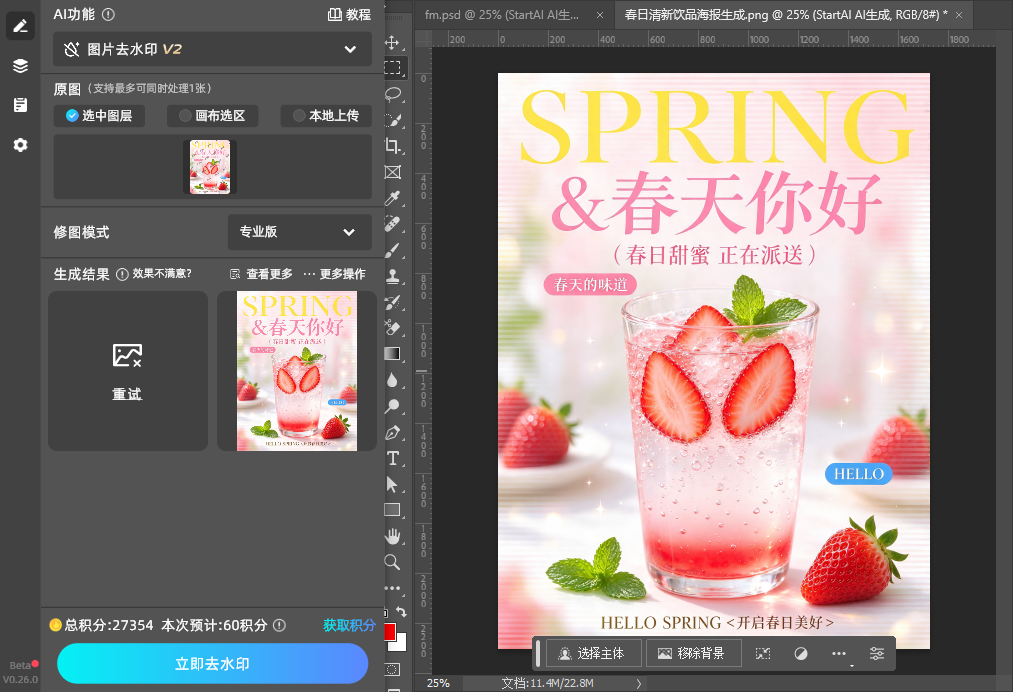
Task: Select the Crop tool
Action: click(x=392, y=145)
